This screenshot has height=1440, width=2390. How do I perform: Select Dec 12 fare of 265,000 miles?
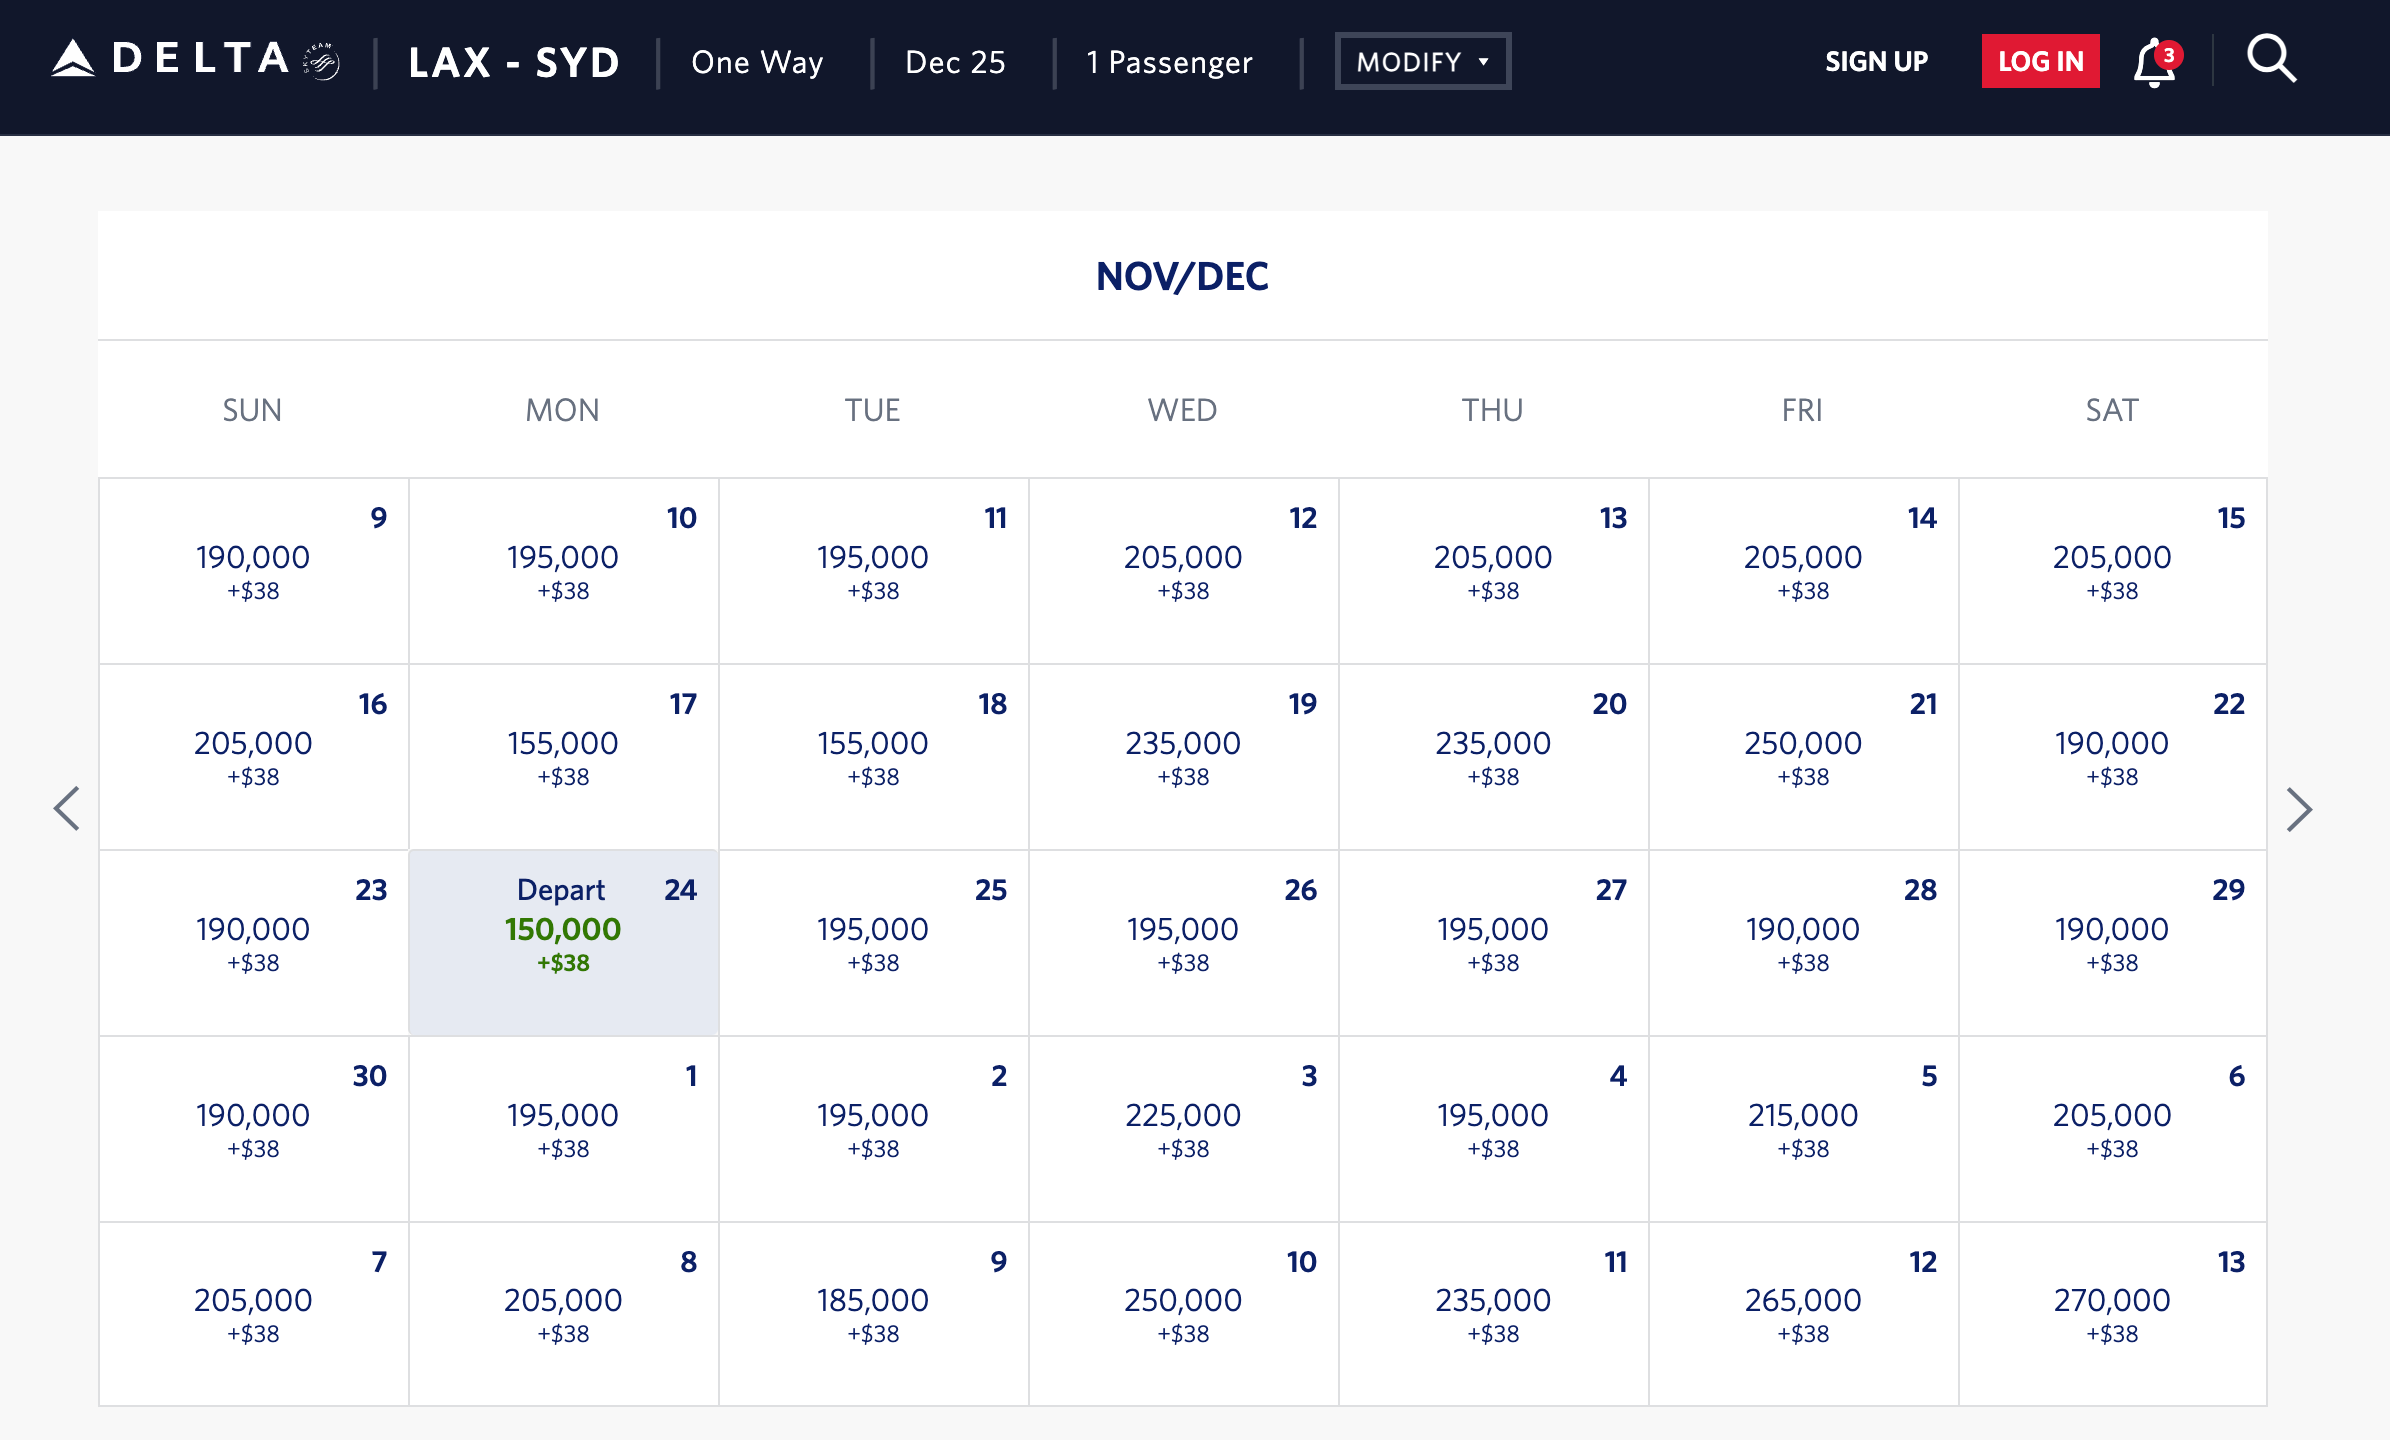[1804, 1314]
